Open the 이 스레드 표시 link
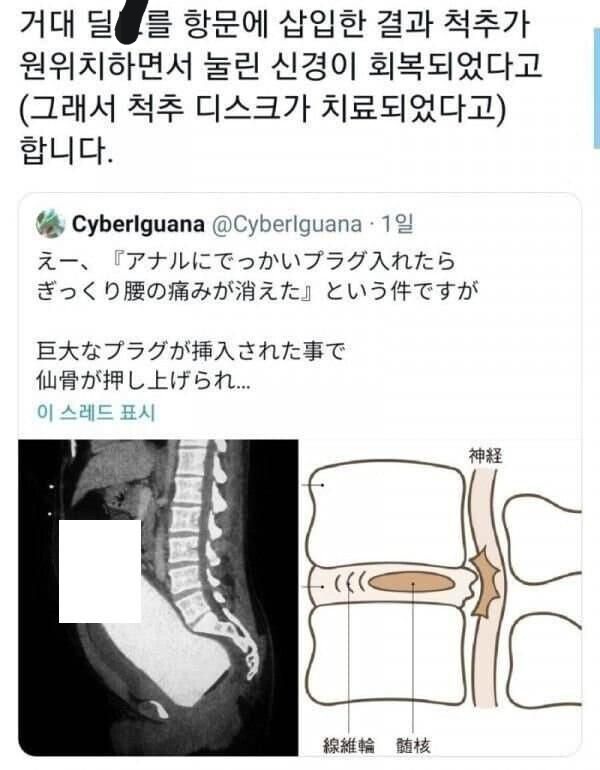600x770 pixels. 96,412
